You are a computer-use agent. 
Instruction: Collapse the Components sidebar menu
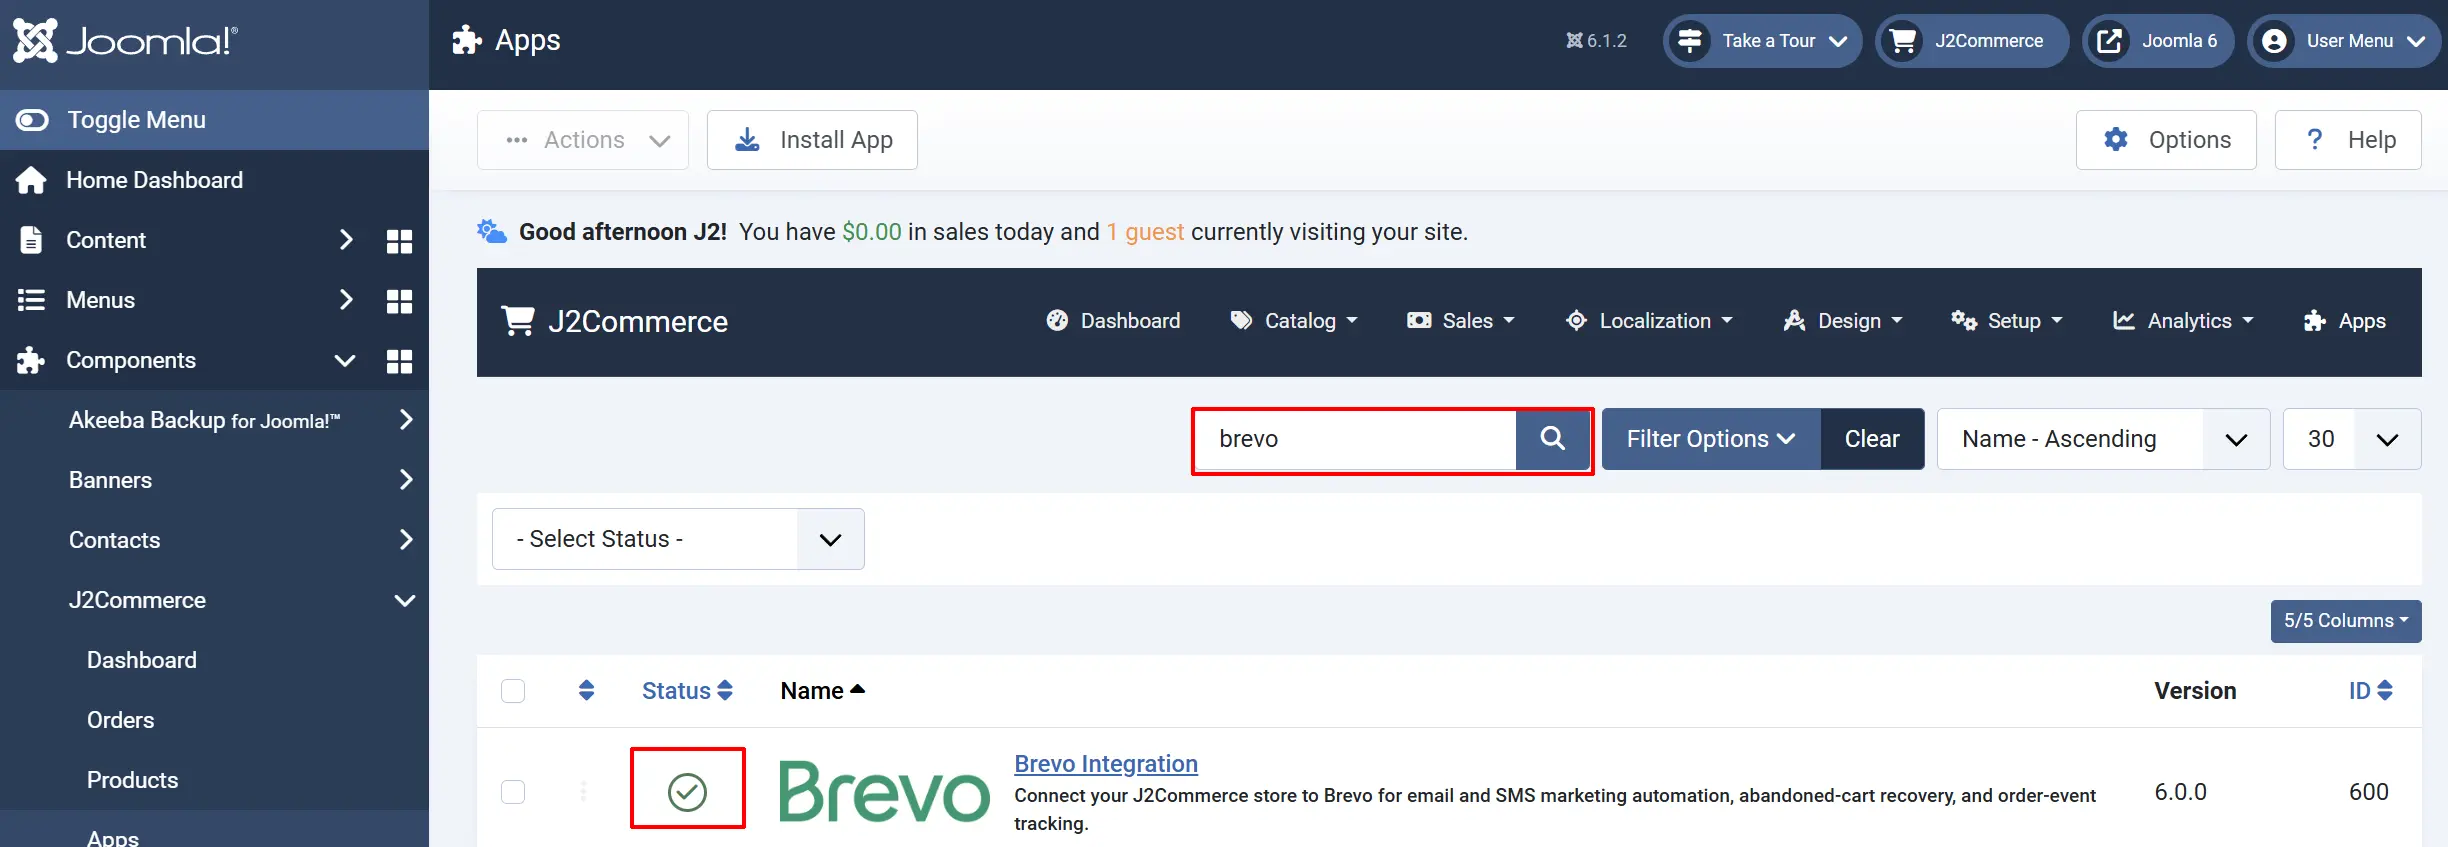[345, 360]
